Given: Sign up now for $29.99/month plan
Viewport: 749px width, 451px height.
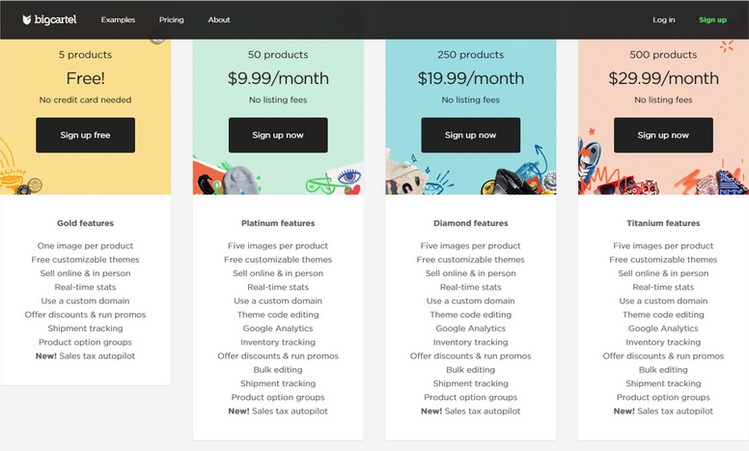Looking at the screenshot, I should pyautogui.click(x=663, y=135).
